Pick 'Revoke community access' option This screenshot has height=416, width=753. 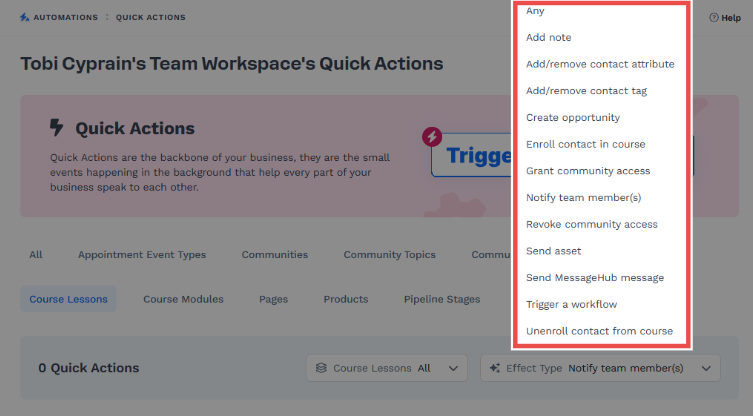pos(592,224)
